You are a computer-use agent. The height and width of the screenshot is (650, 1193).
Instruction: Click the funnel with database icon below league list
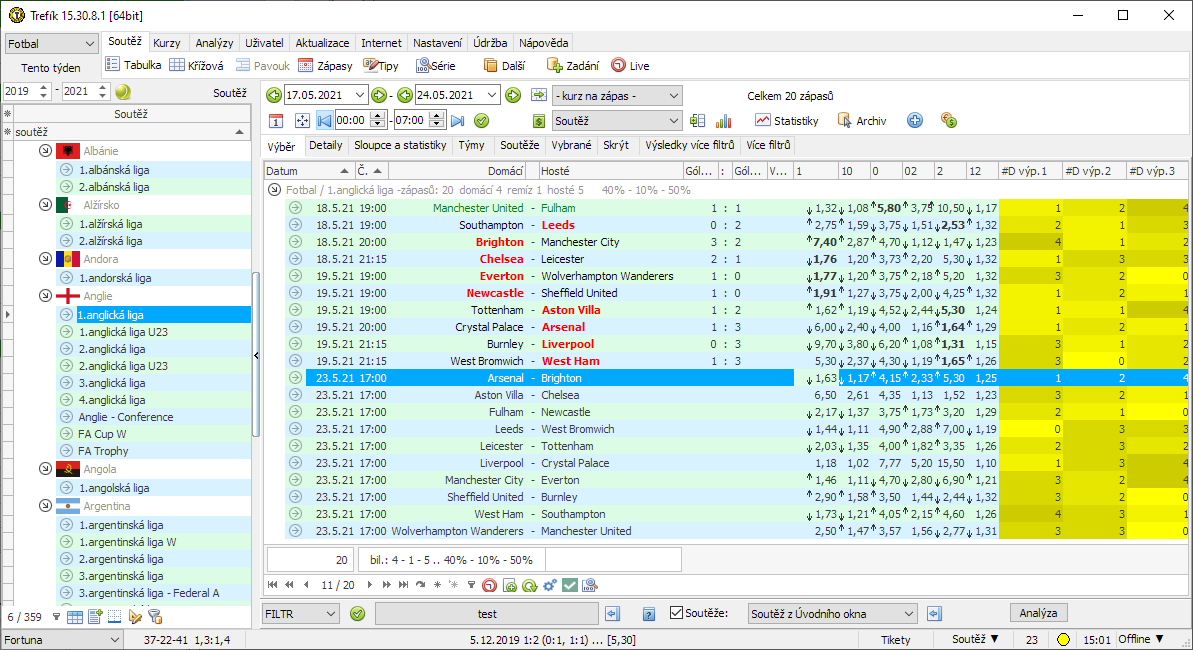point(154,617)
